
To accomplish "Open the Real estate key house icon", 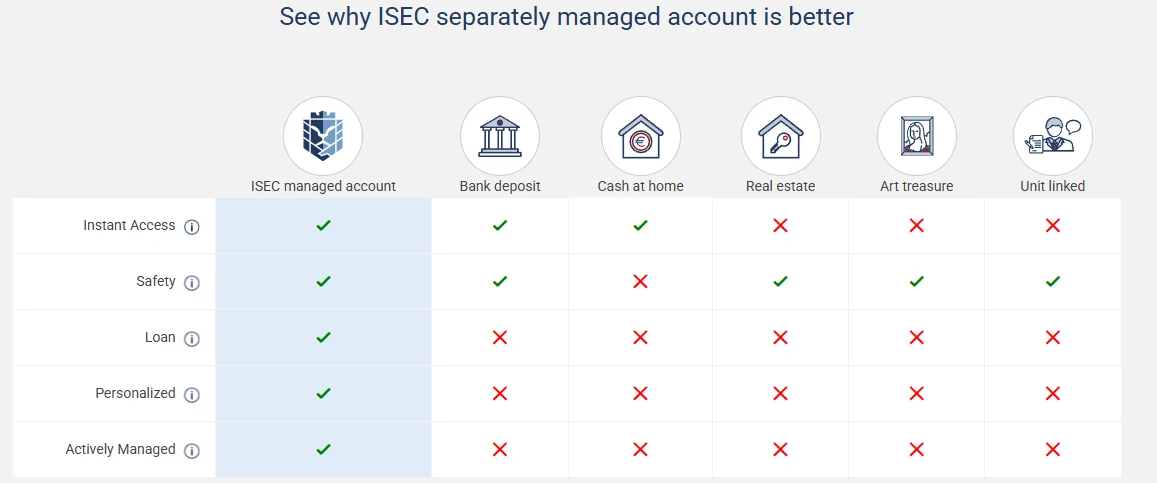I will click(781, 136).
